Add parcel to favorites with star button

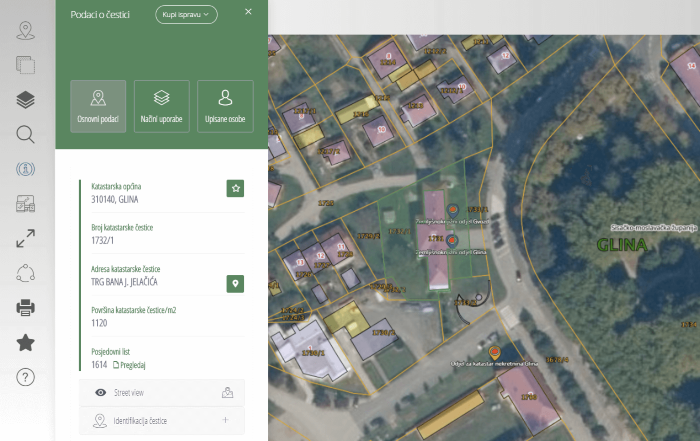click(235, 188)
